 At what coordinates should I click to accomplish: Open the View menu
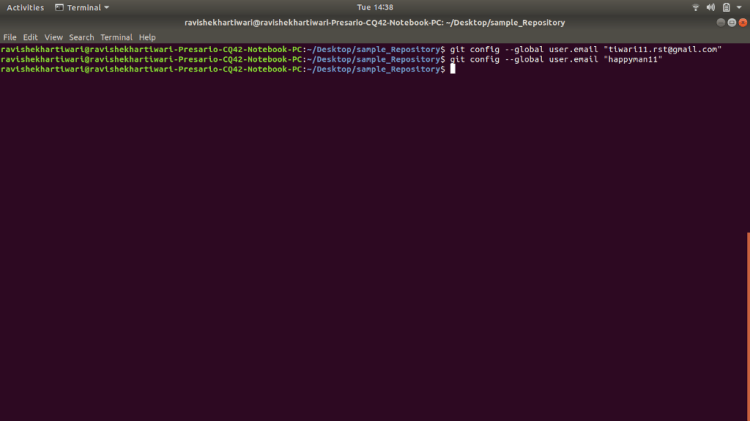coord(53,37)
